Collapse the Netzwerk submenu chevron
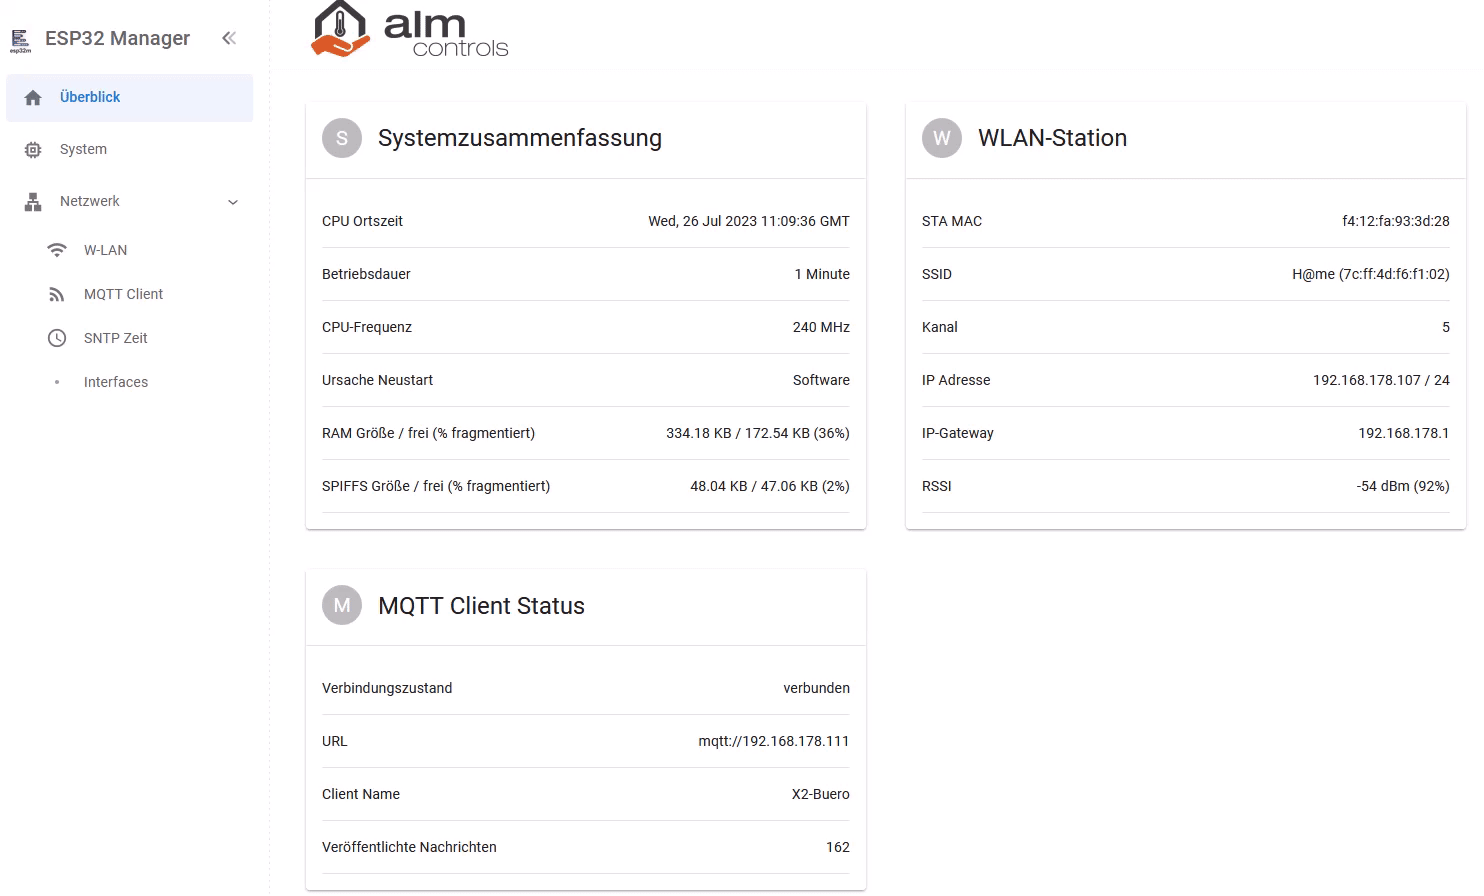1484x896 pixels. [x=233, y=202]
